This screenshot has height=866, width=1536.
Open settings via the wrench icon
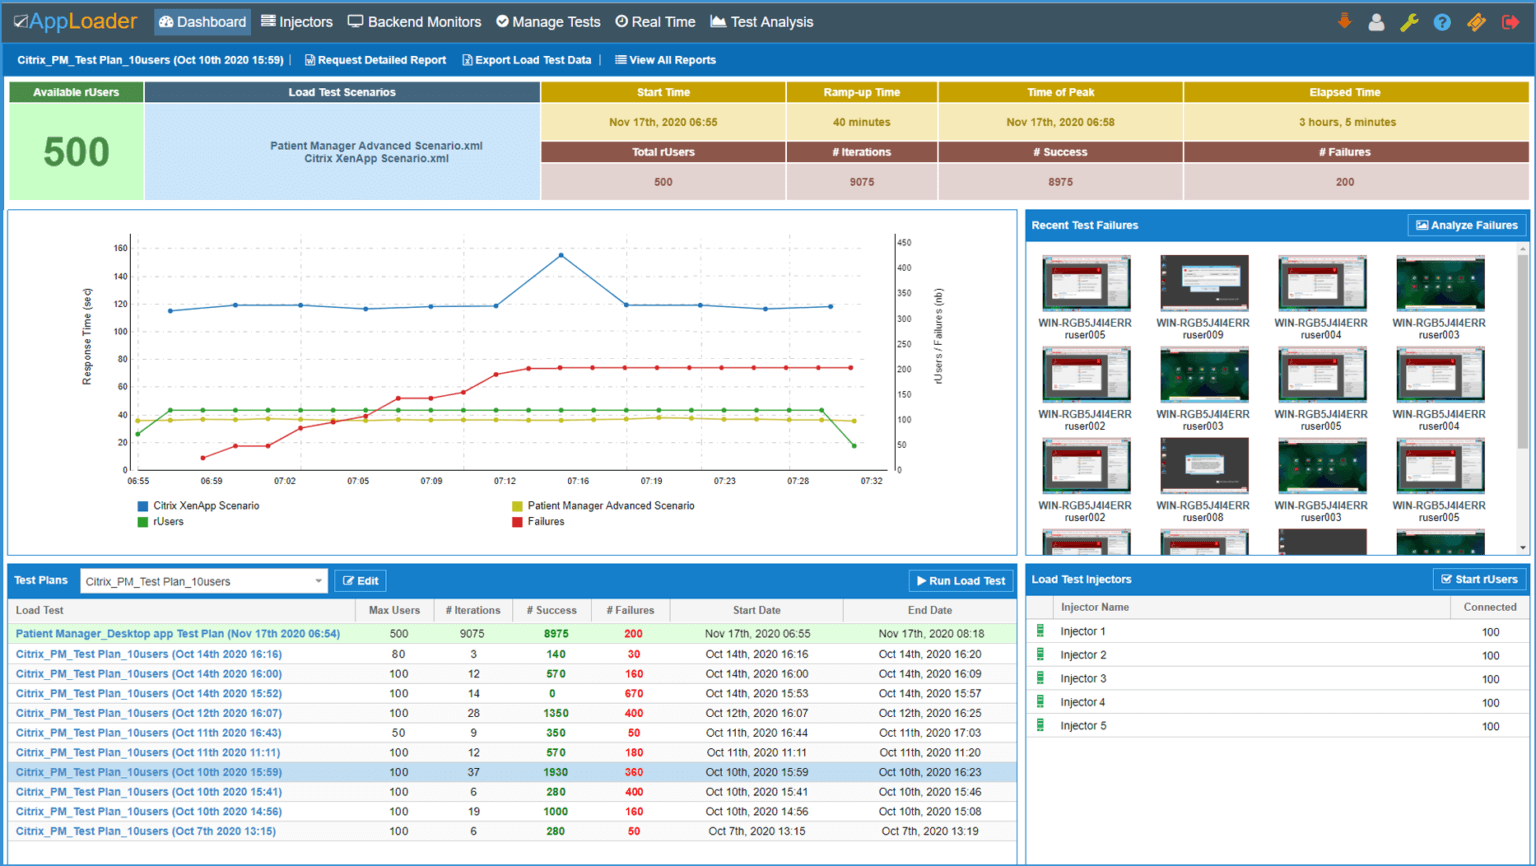1409,22
